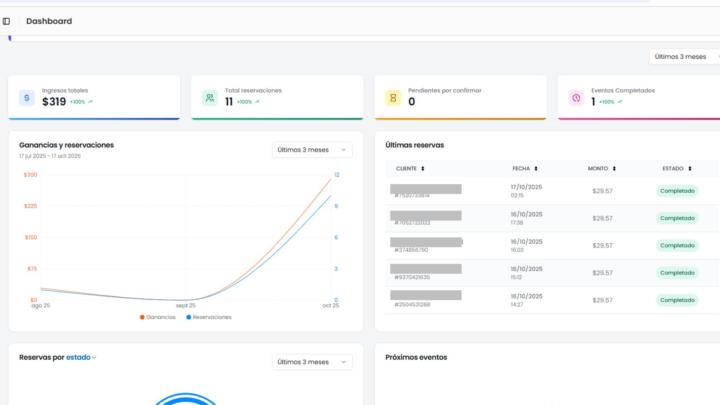Viewport: 720px width, 405px height.
Task: Sort reservations by Fecha column arrows
Action: pyautogui.click(x=536, y=169)
